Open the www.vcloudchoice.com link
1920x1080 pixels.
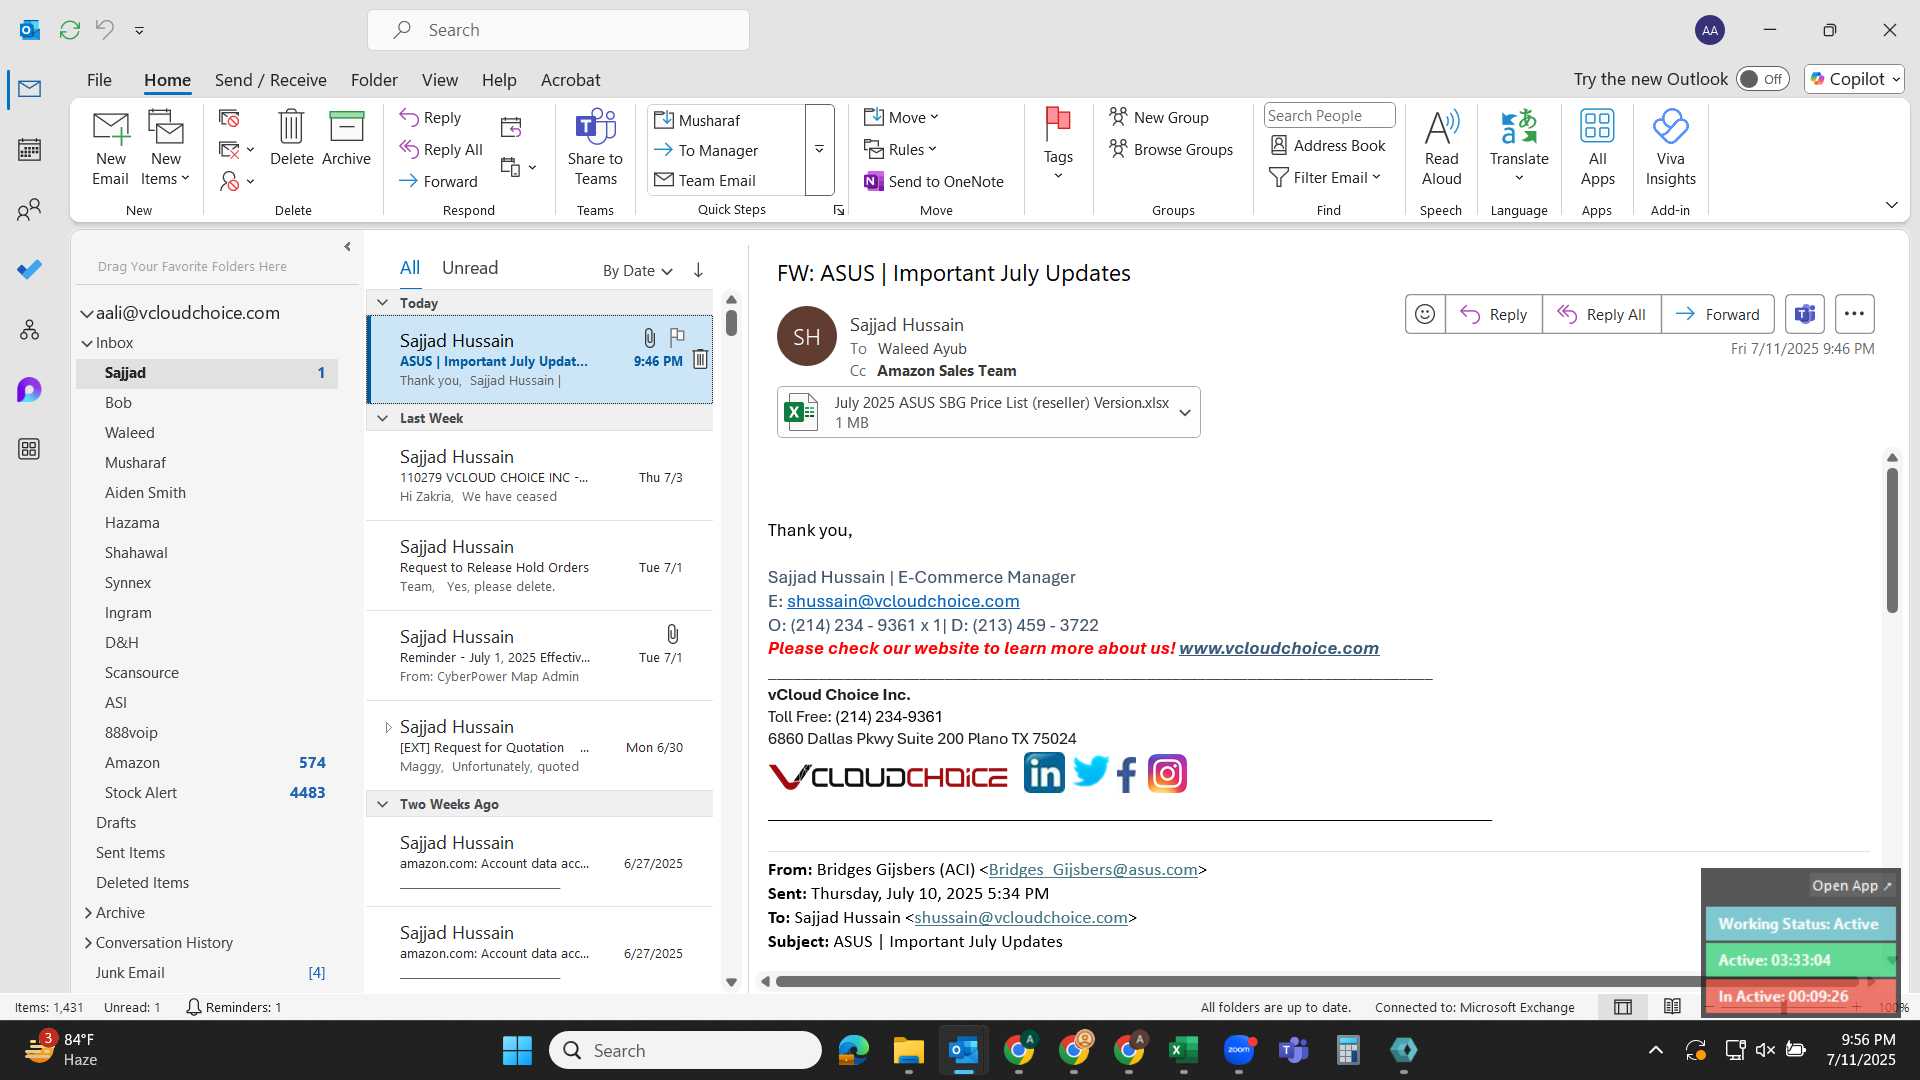pyautogui.click(x=1278, y=648)
